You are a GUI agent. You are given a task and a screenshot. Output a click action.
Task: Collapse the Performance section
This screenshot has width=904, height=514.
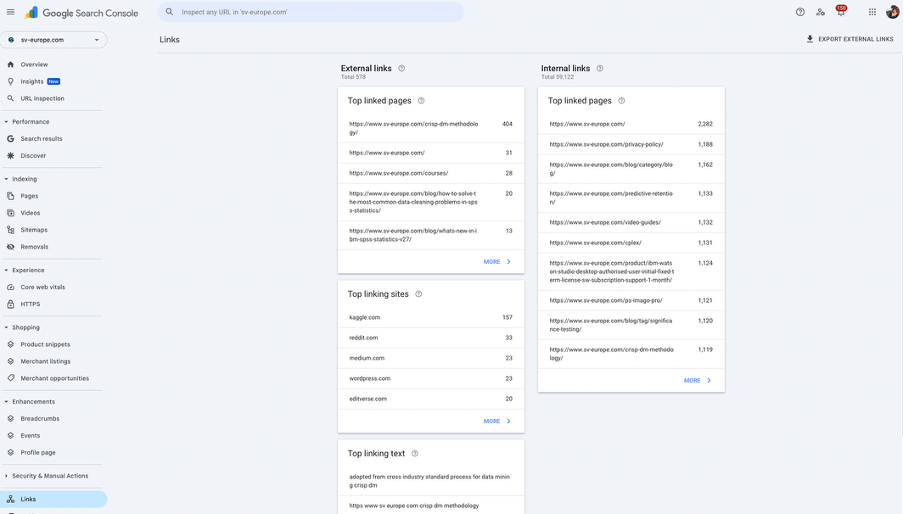[6, 122]
